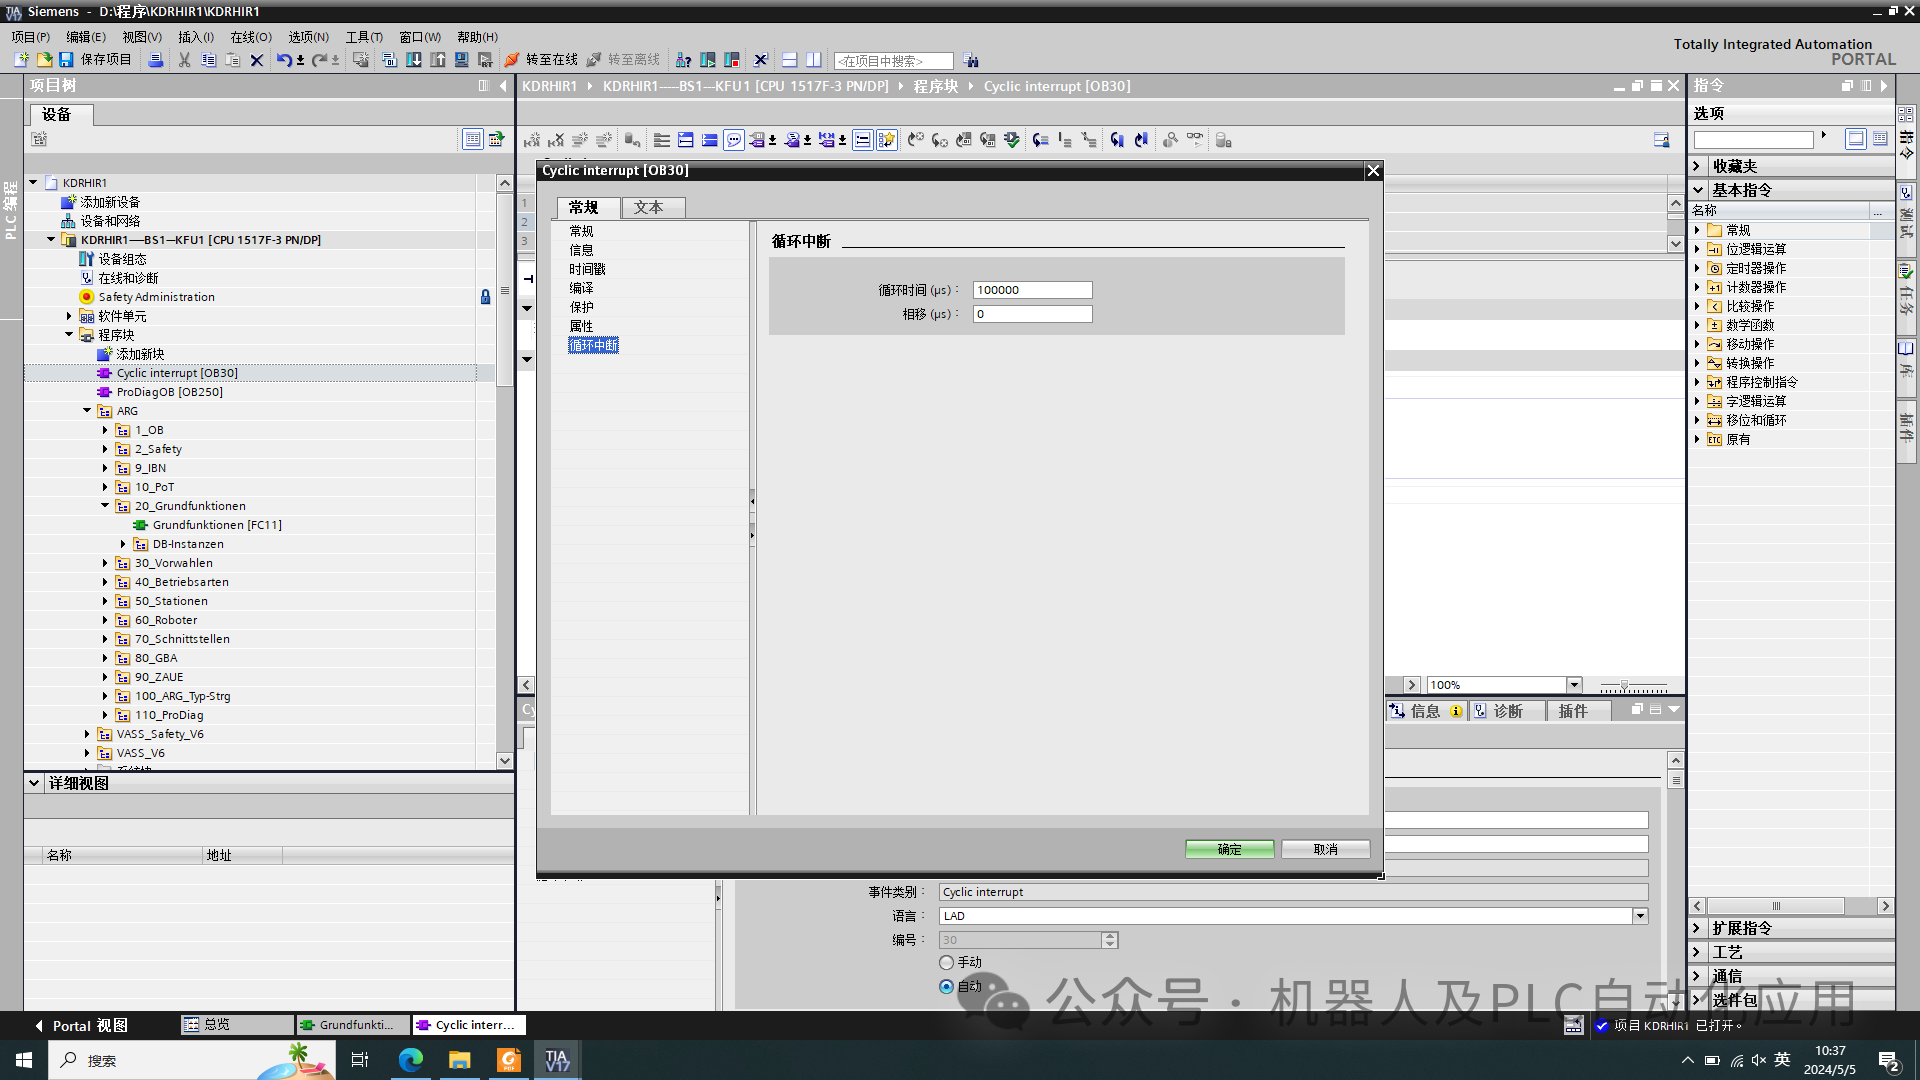Click the Cyclic interrupt tab in bottom bar
The height and width of the screenshot is (1080, 1920).
pos(469,1025)
